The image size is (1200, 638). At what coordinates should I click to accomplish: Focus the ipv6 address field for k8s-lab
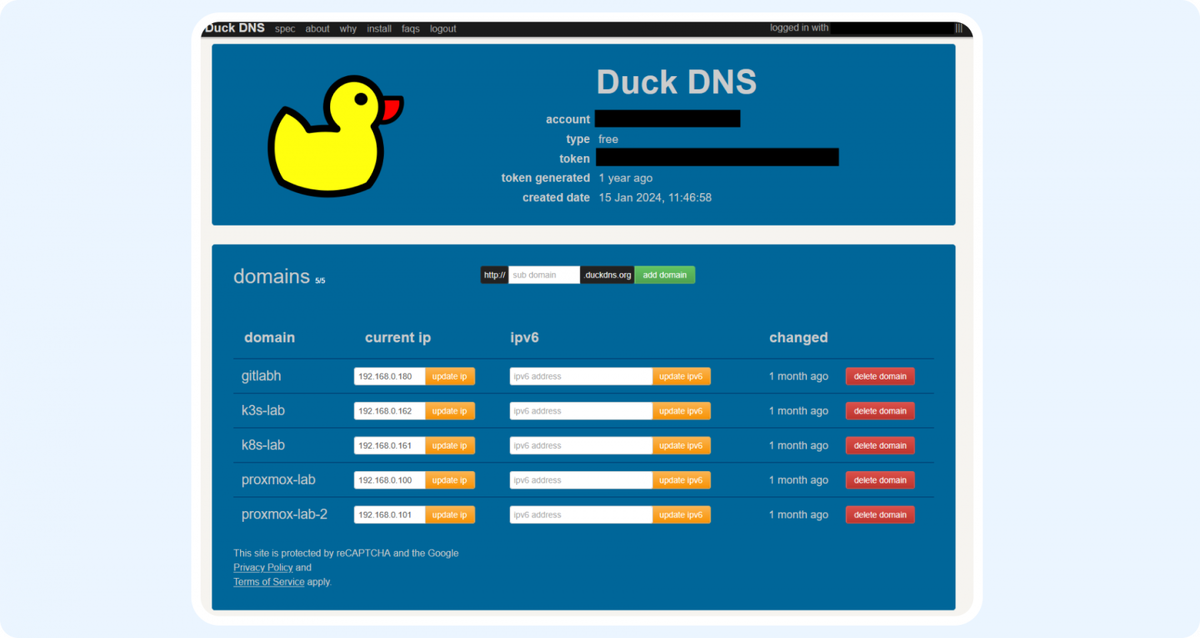click(x=581, y=446)
